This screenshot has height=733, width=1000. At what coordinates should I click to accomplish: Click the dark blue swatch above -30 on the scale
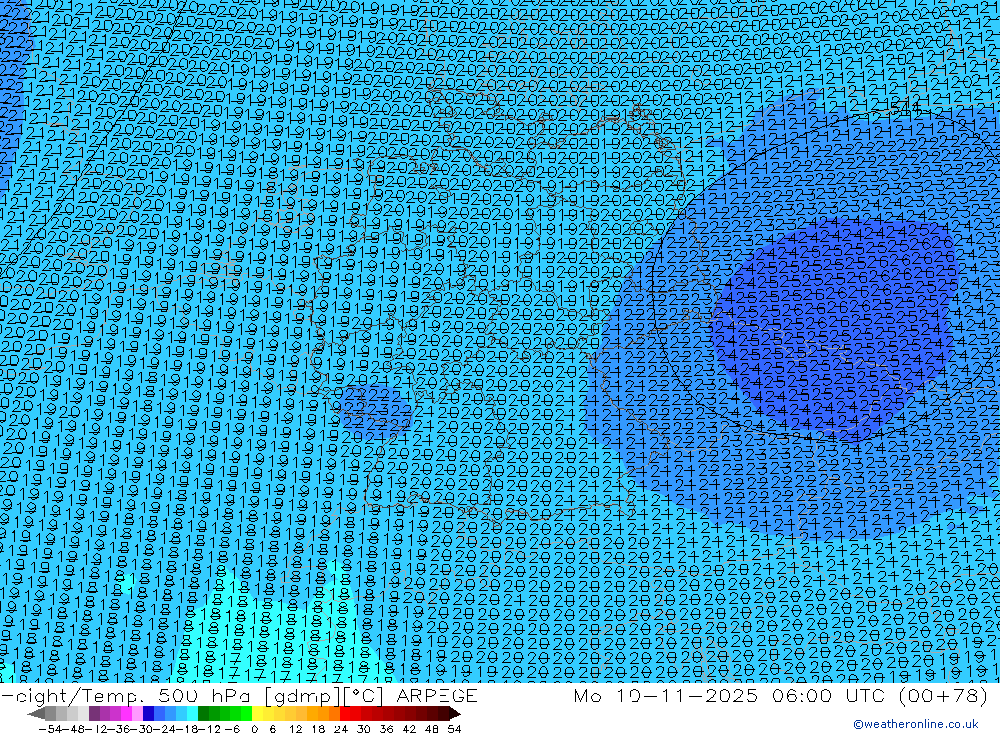(148, 714)
